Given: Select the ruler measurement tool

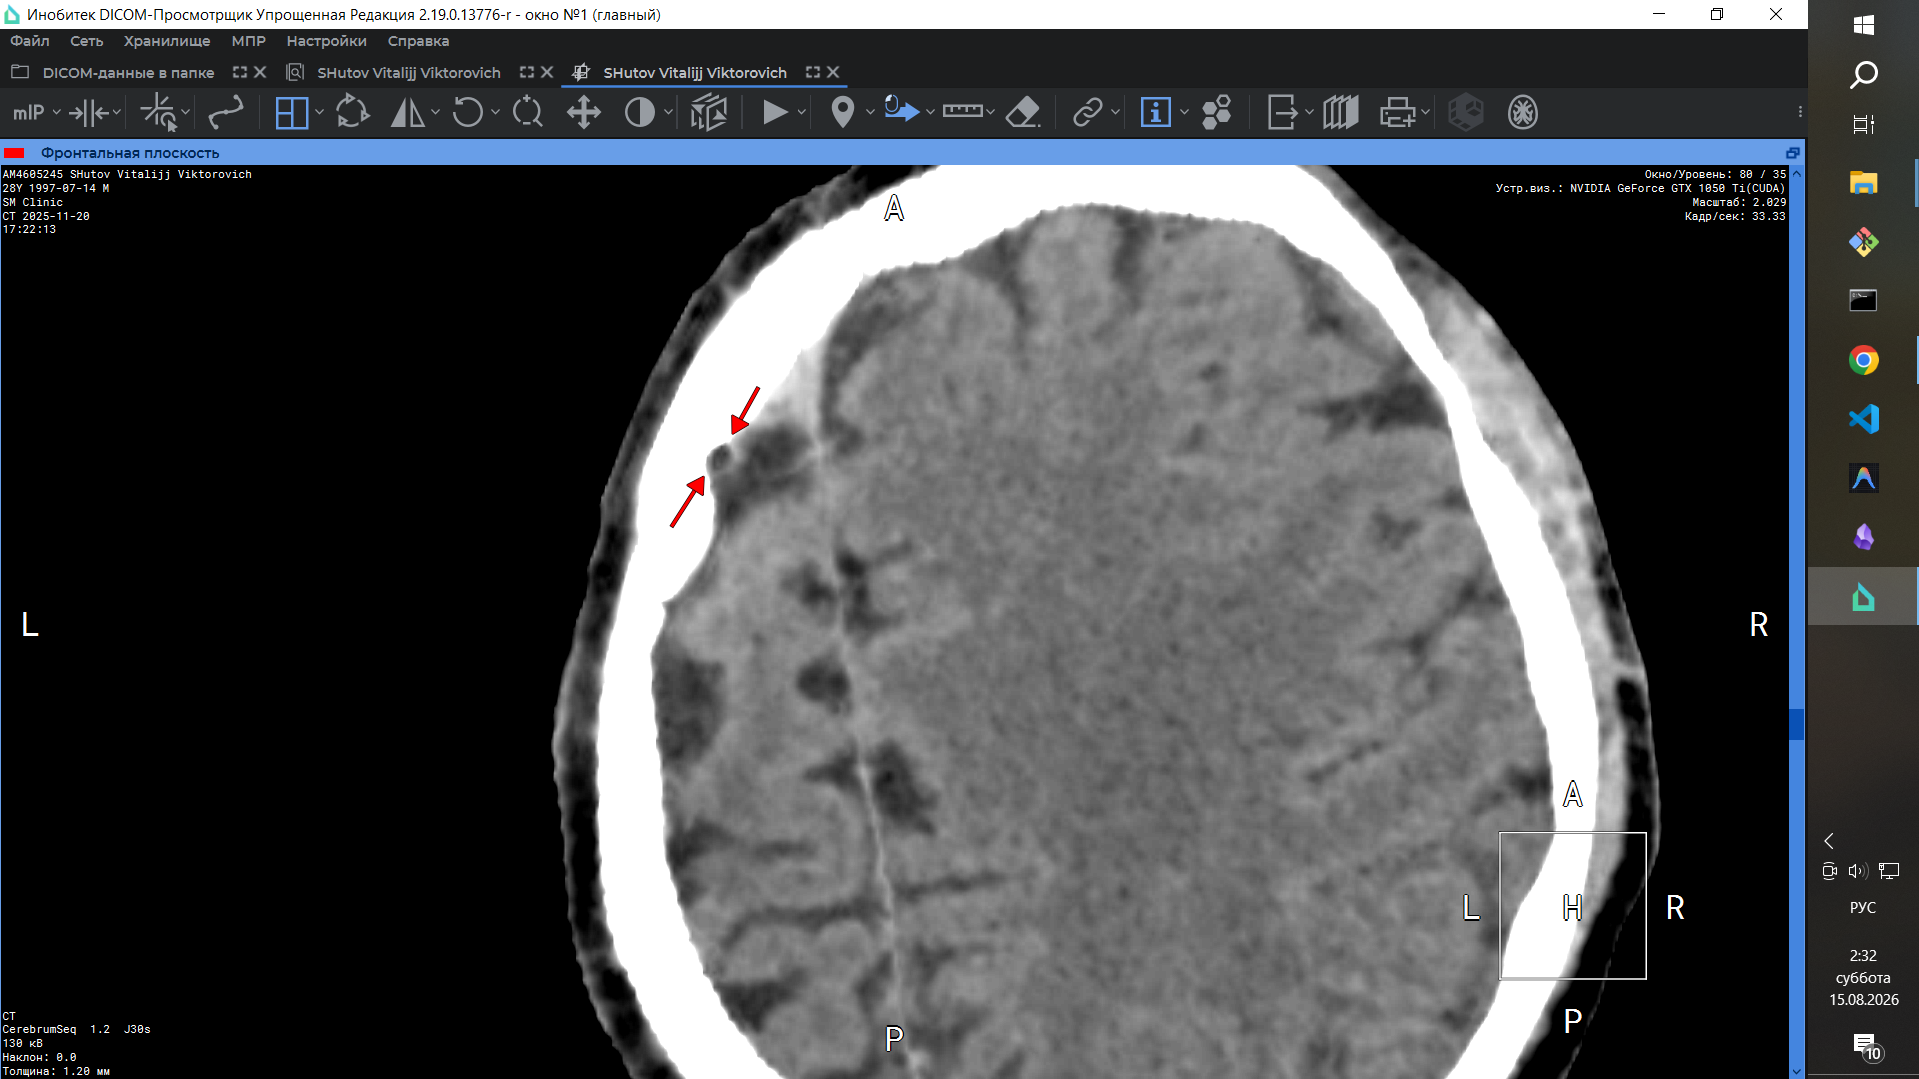Looking at the screenshot, I should coord(963,110).
